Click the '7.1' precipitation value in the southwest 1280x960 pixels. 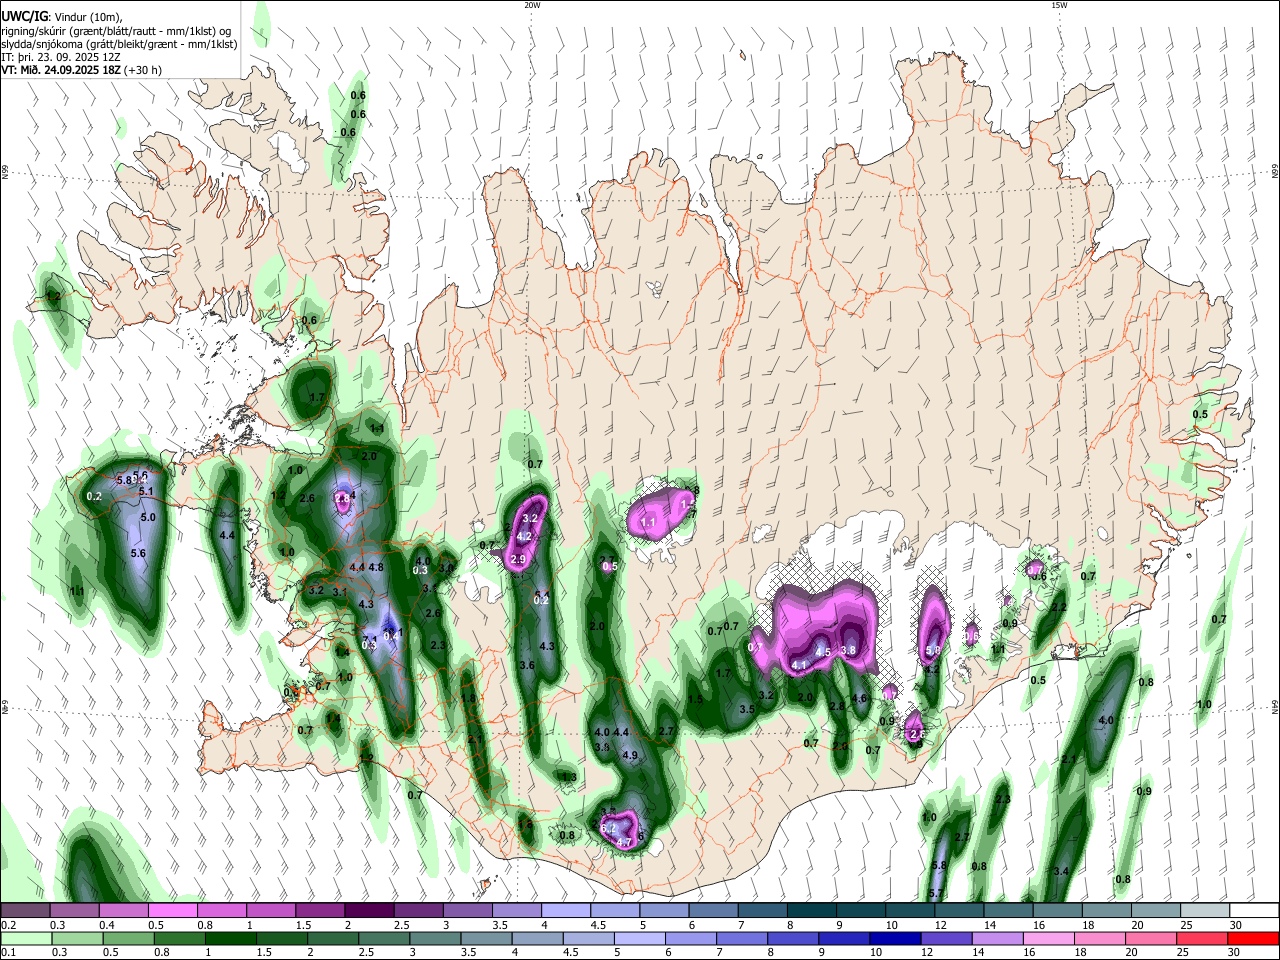coord(369,640)
